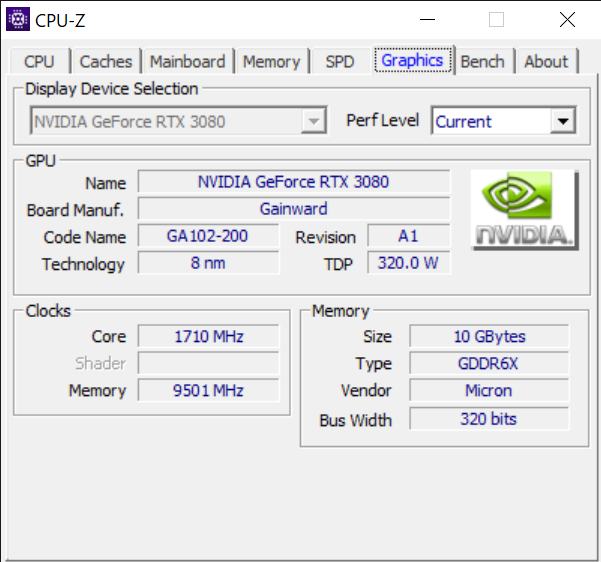Click the Memory clock value '9501 MHz'
Screen dimensions: 601x562
pos(208,390)
